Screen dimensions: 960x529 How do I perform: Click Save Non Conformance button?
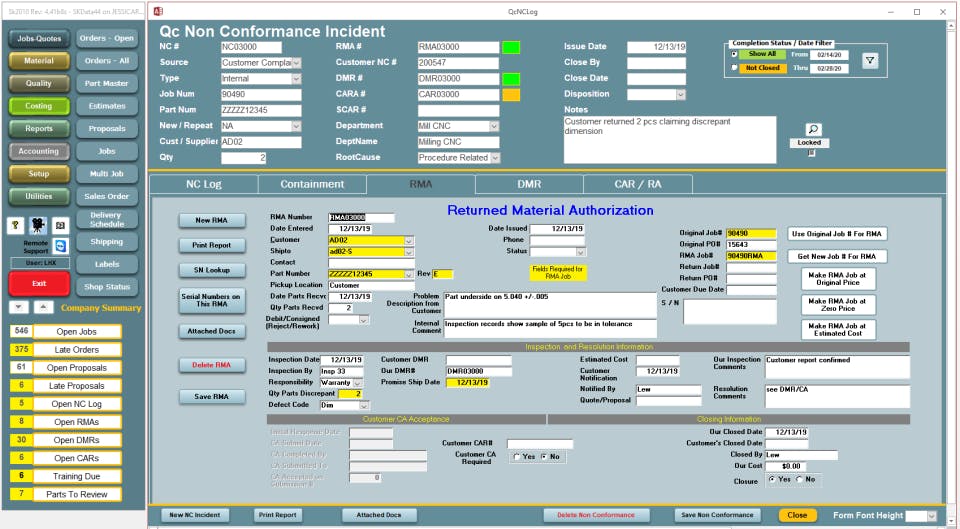tap(718, 515)
